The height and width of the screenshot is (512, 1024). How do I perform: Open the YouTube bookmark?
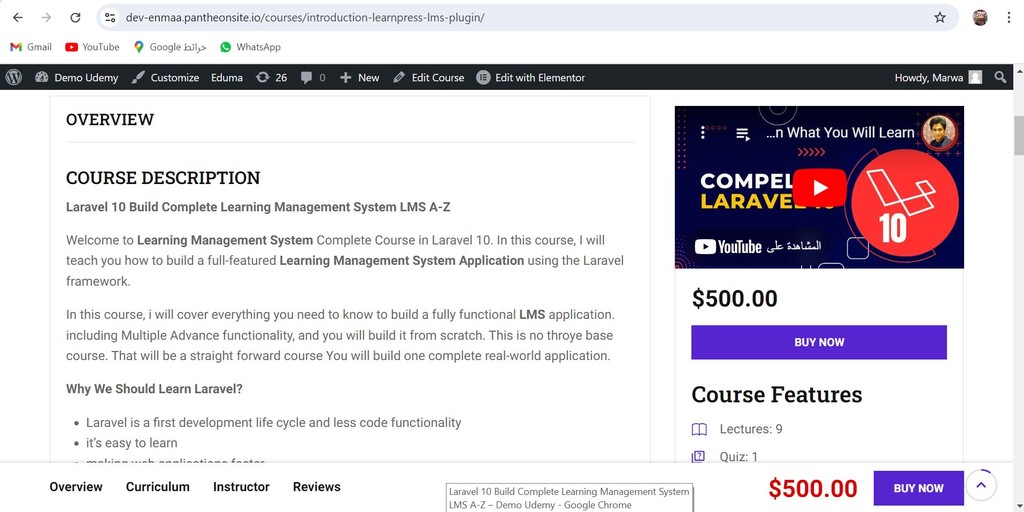(92, 47)
